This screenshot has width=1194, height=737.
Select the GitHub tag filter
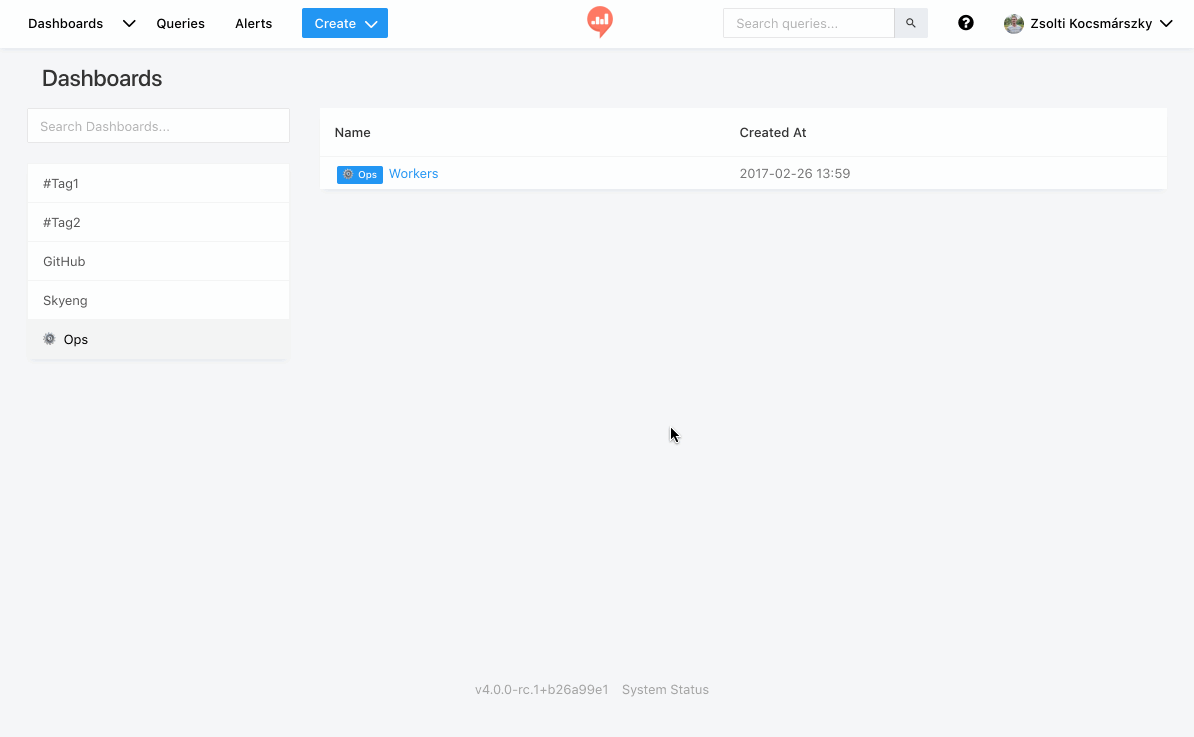pos(64,261)
